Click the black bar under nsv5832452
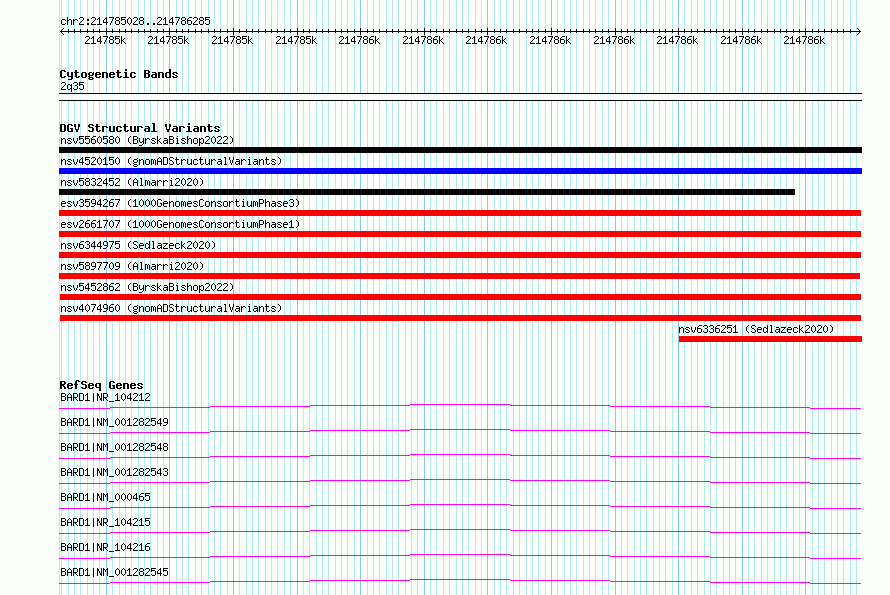The height and width of the screenshot is (595, 890). (x=427, y=192)
